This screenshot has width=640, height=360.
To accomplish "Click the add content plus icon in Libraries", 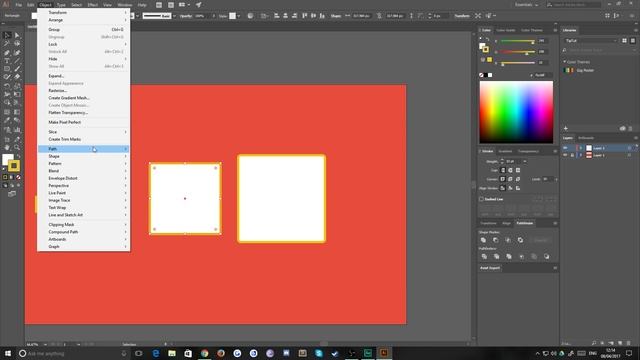I will click(566, 128).
